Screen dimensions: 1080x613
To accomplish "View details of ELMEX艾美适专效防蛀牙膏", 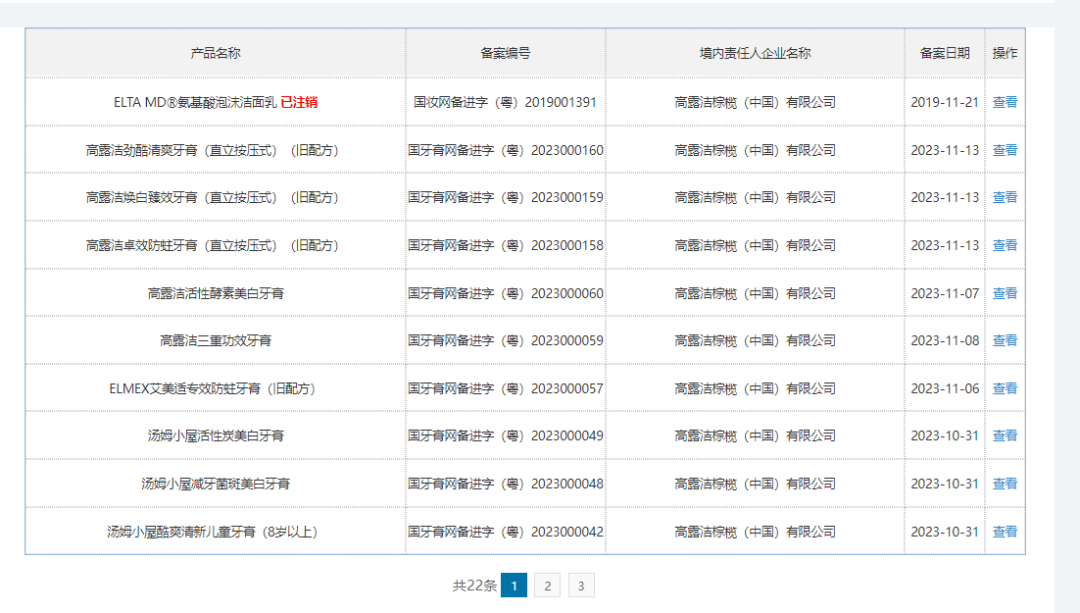I will pyautogui.click(x=1004, y=388).
